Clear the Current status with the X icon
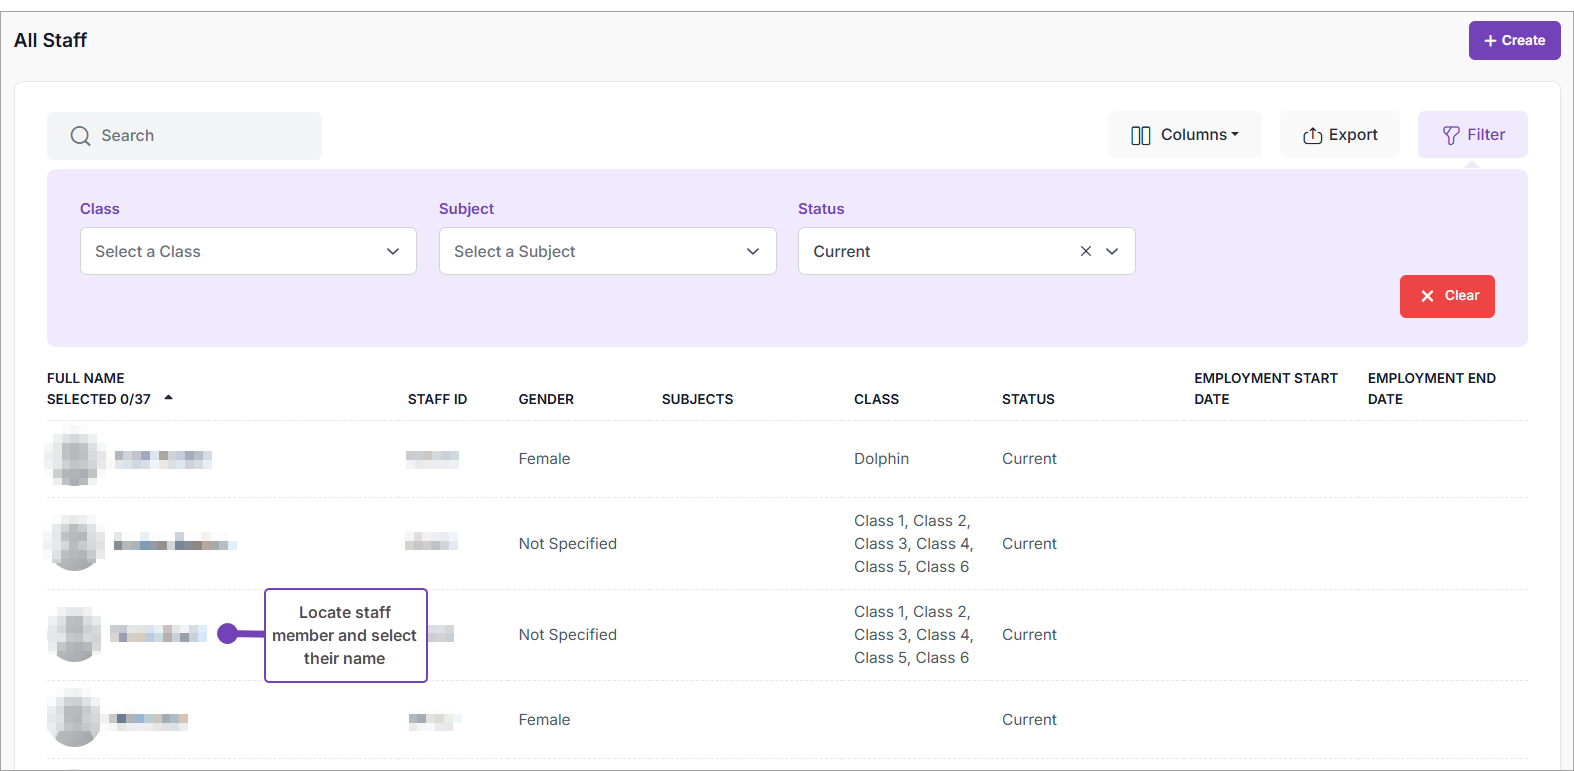This screenshot has width=1574, height=771. tap(1085, 251)
